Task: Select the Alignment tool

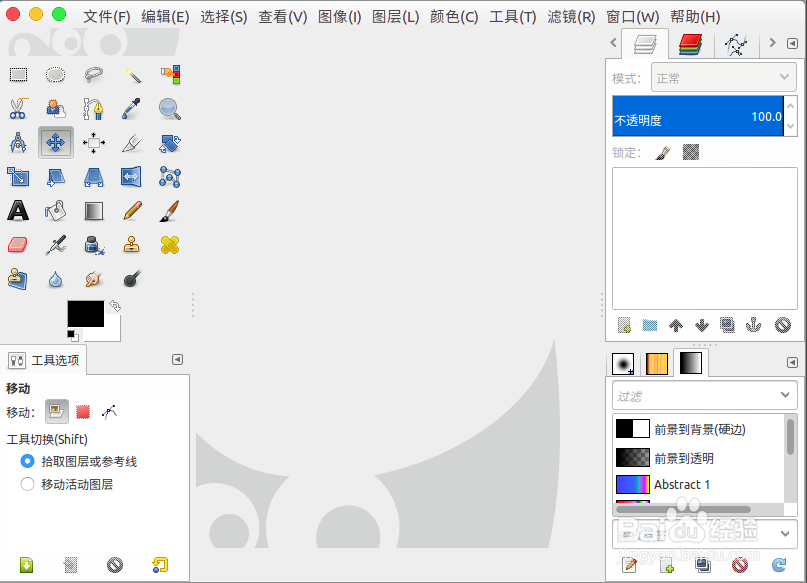Action: point(94,143)
